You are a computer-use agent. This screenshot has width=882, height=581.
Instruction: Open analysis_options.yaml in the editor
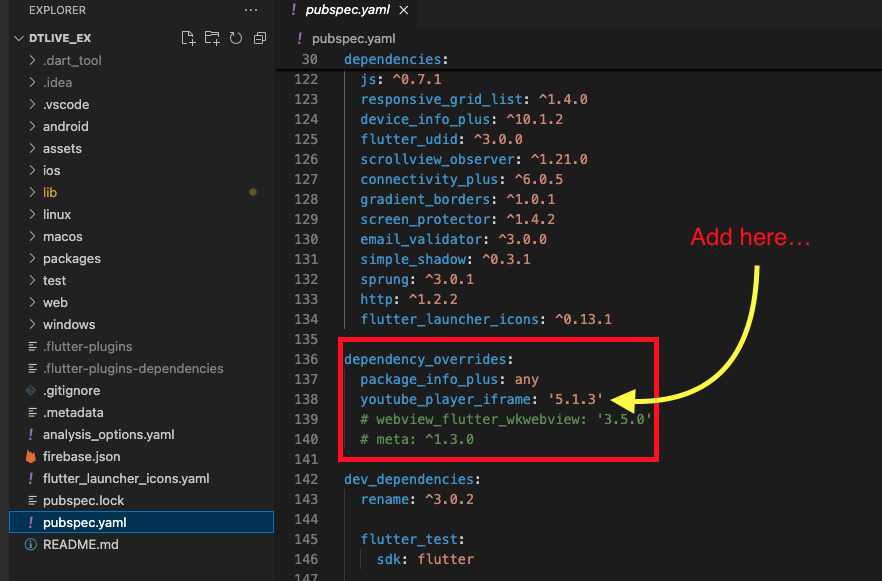point(109,434)
